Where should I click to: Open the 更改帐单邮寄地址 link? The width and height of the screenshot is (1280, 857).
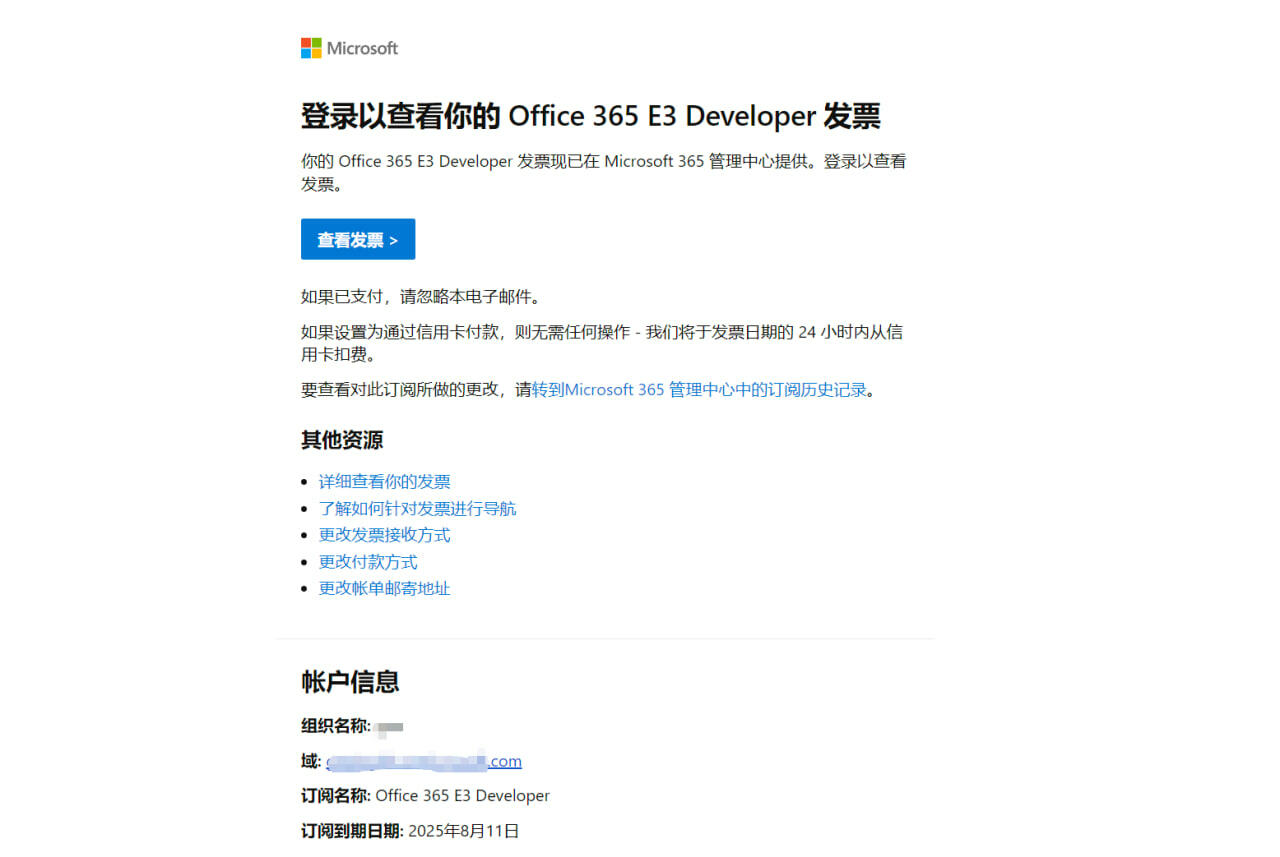385,588
